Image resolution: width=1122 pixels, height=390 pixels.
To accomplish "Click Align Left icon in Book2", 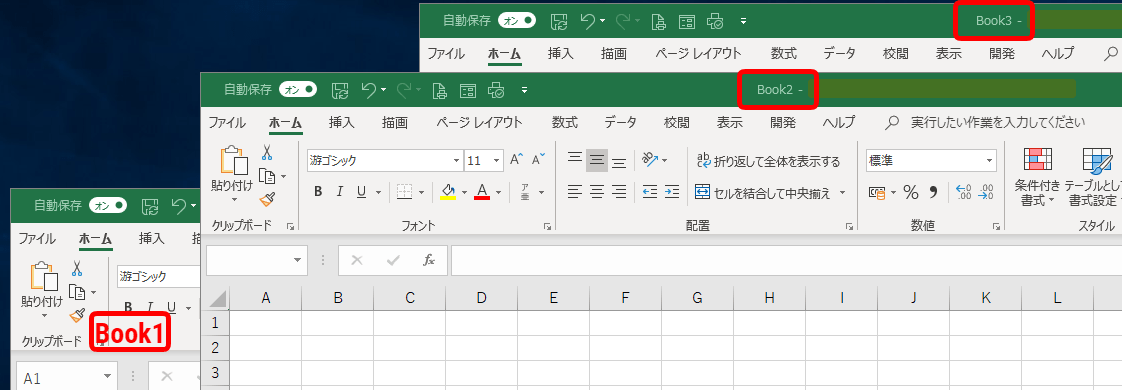I will (x=575, y=192).
